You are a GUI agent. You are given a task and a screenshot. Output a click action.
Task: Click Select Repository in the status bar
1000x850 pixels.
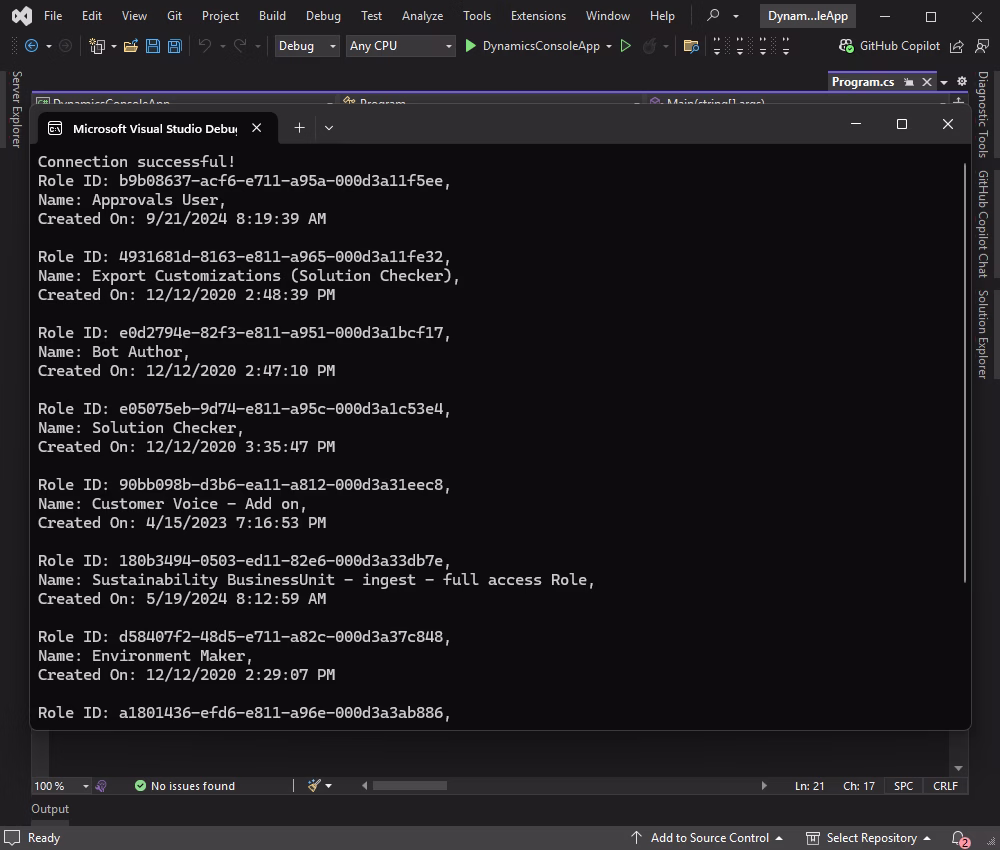(868, 838)
